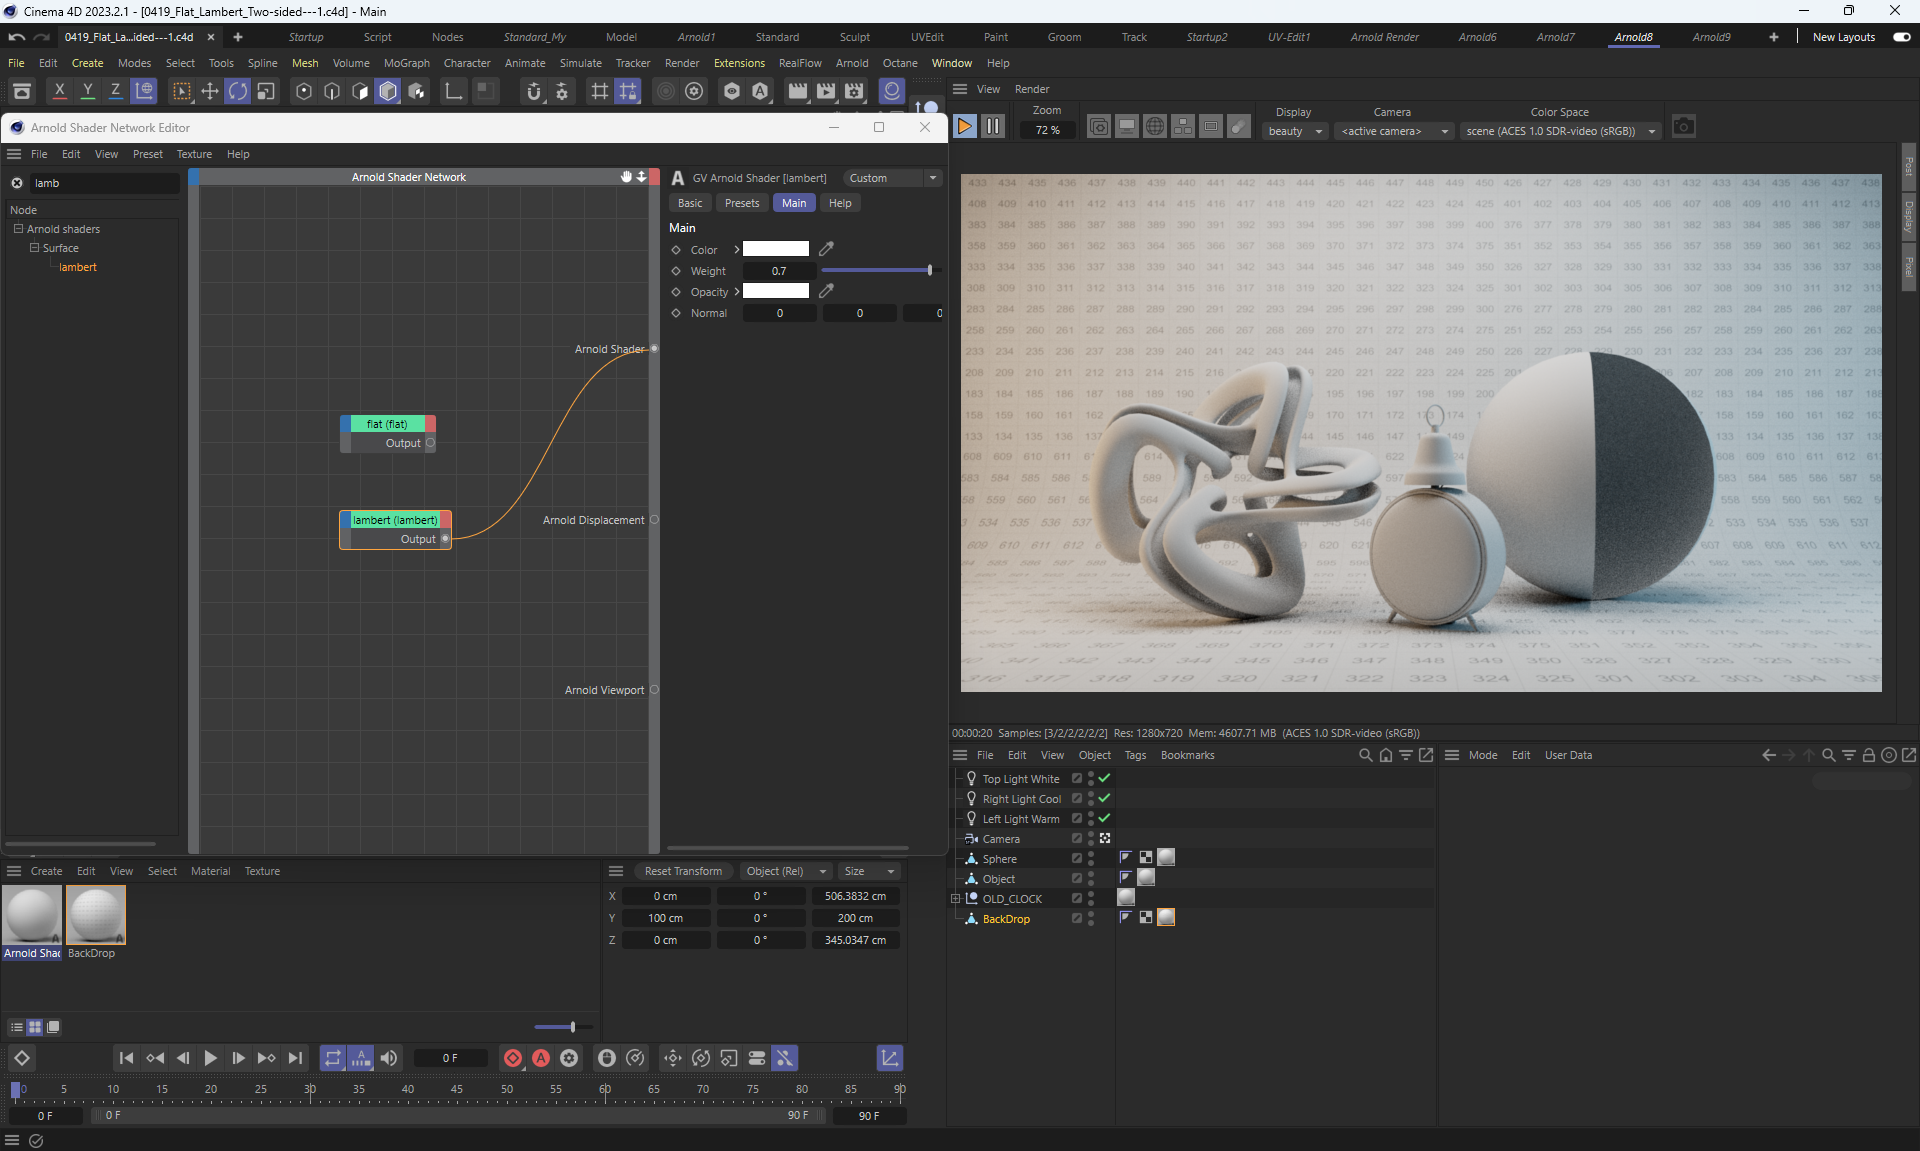Screen dimensions: 1920x1151
Task: Pick color with the Color eyedropper icon
Action: (826, 249)
